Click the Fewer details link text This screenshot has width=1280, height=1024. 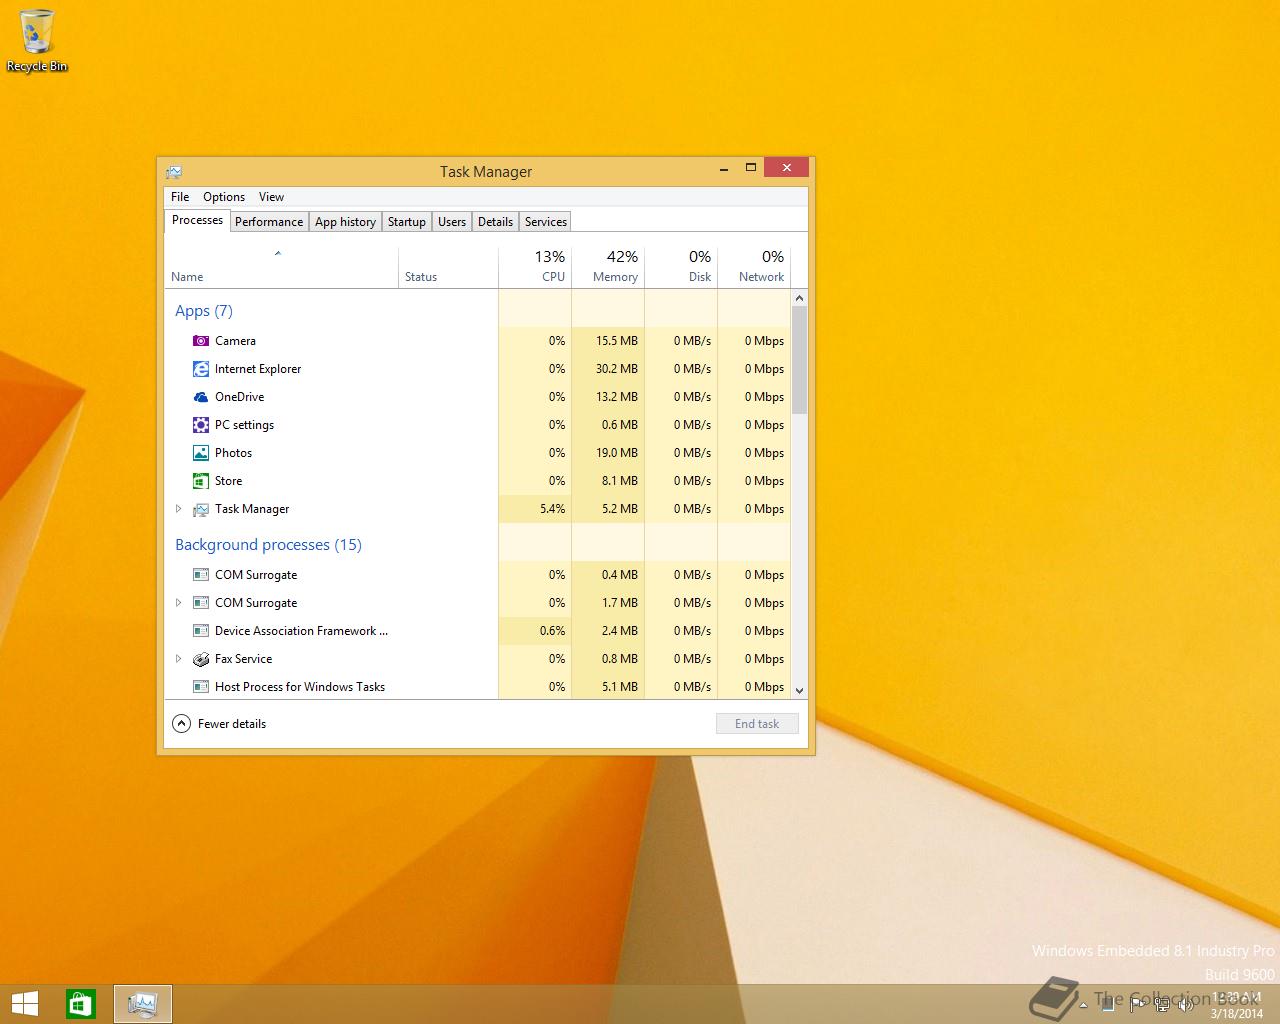(x=232, y=724)
